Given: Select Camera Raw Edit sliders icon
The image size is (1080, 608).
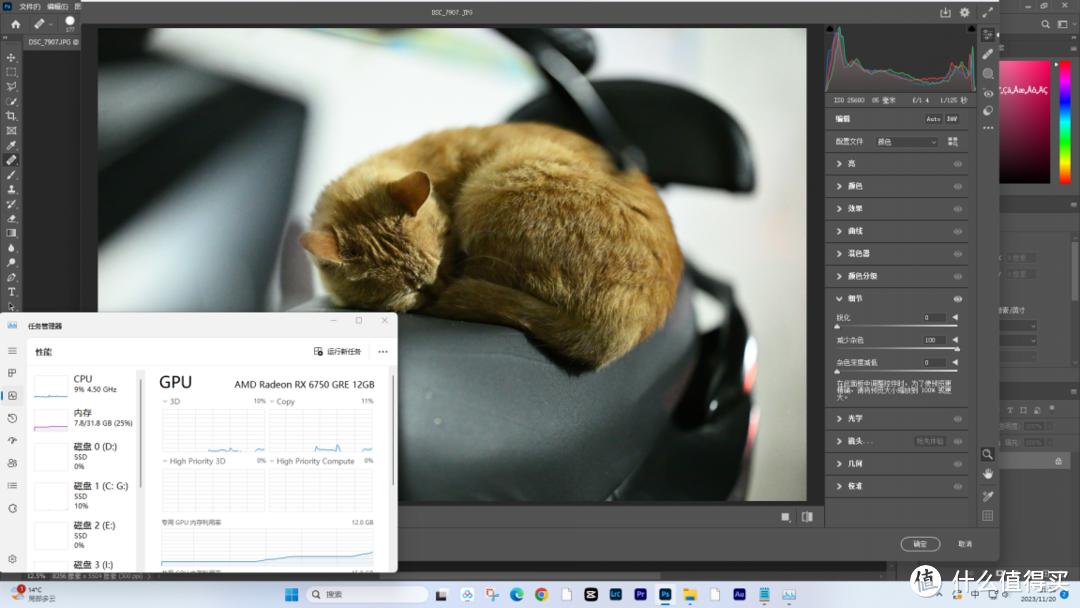Looking at the screenshot, I should coord(988,35).
